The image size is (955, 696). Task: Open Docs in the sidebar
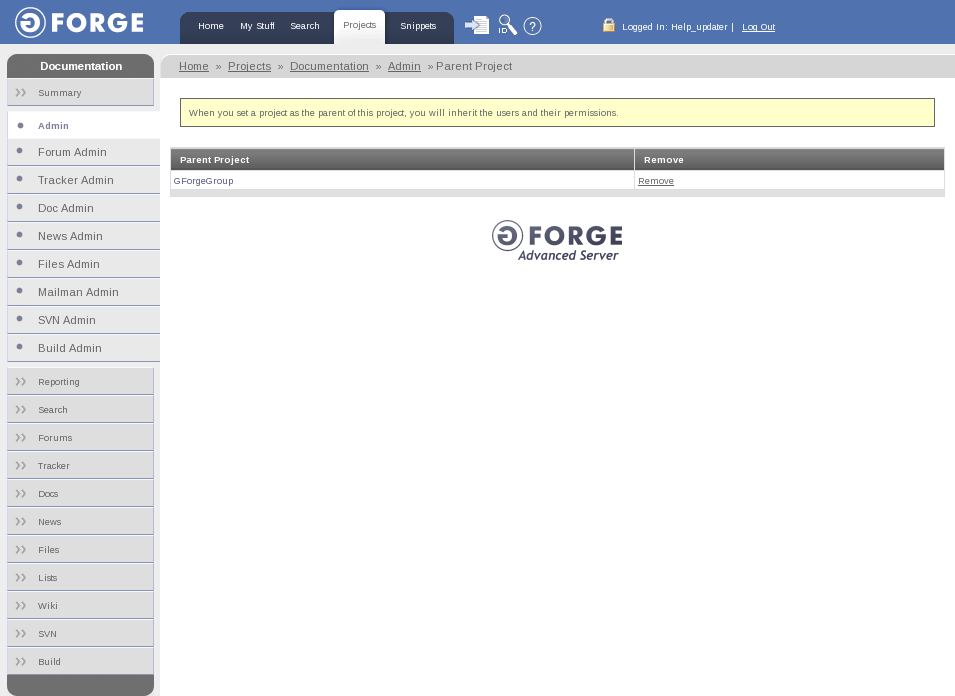[80, 494]
